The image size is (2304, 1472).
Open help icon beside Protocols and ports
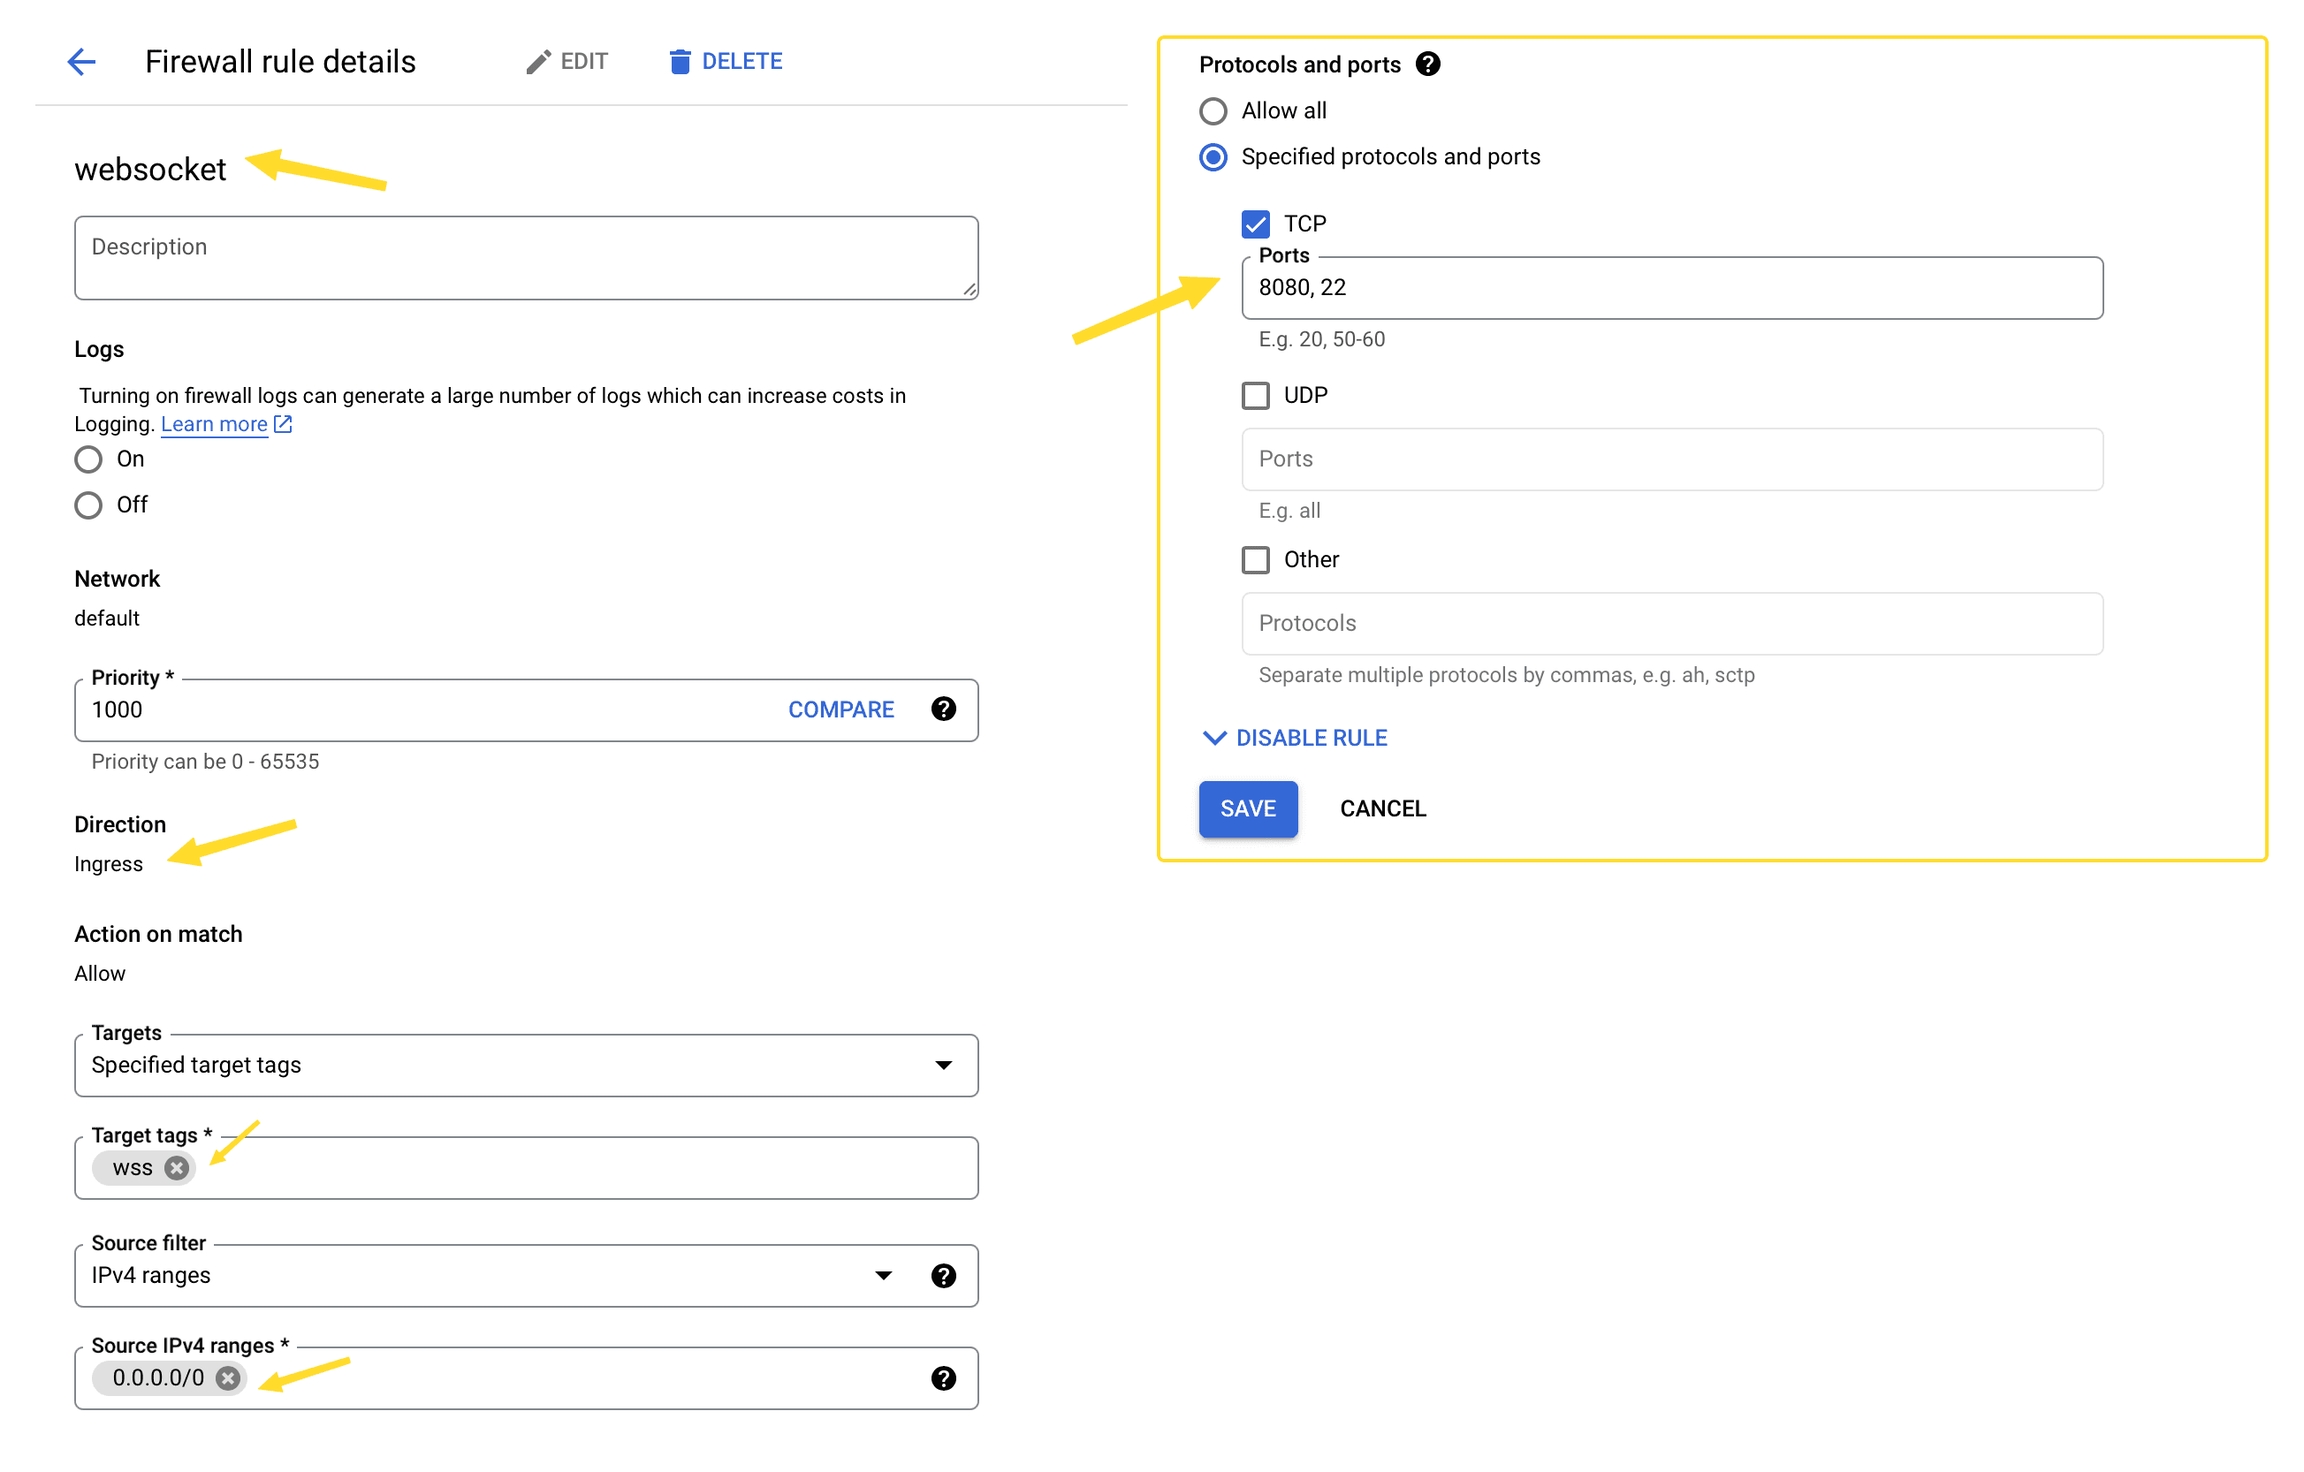click(x=1428, y=64)
